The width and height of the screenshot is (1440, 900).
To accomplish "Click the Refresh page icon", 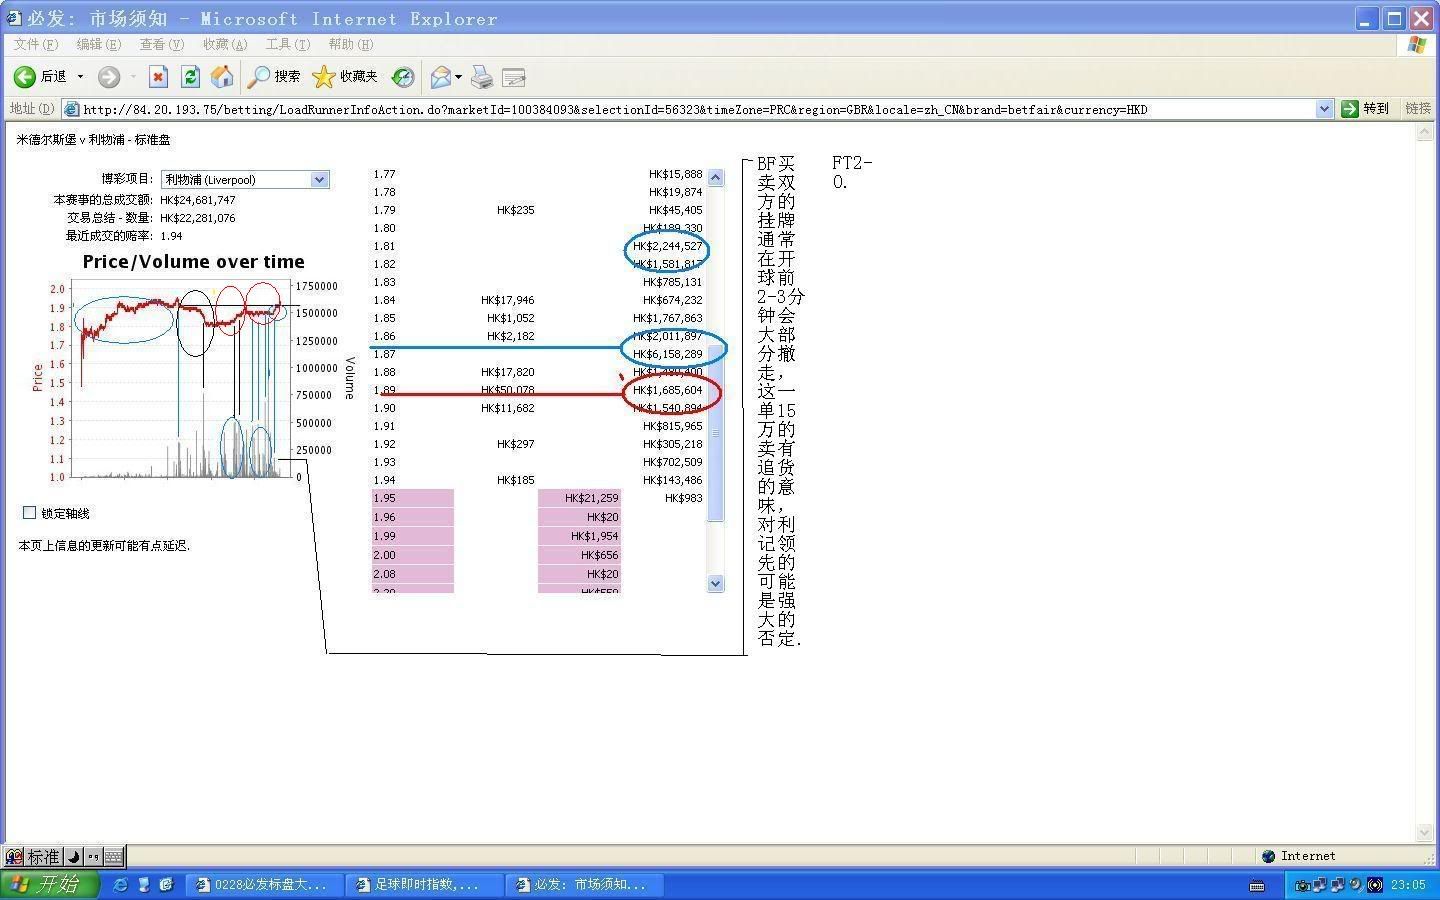I will point(190,77).
